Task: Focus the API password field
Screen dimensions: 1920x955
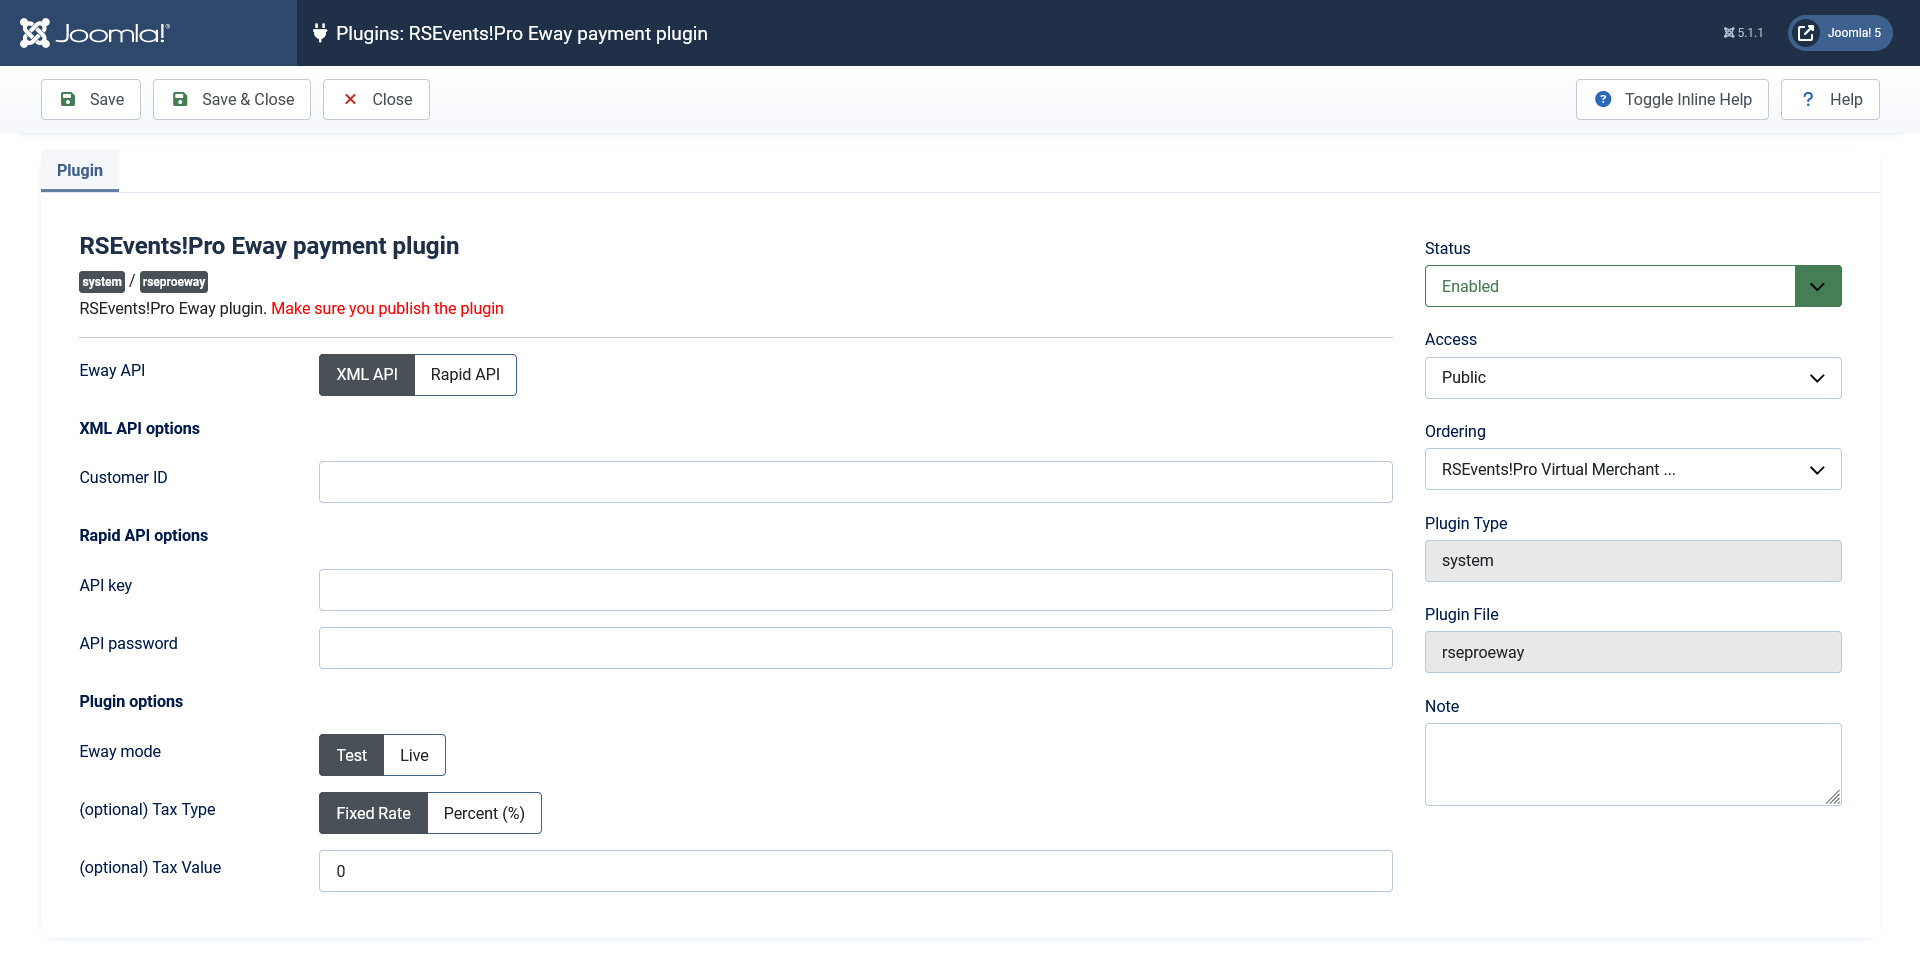Action: click(856, 648)
